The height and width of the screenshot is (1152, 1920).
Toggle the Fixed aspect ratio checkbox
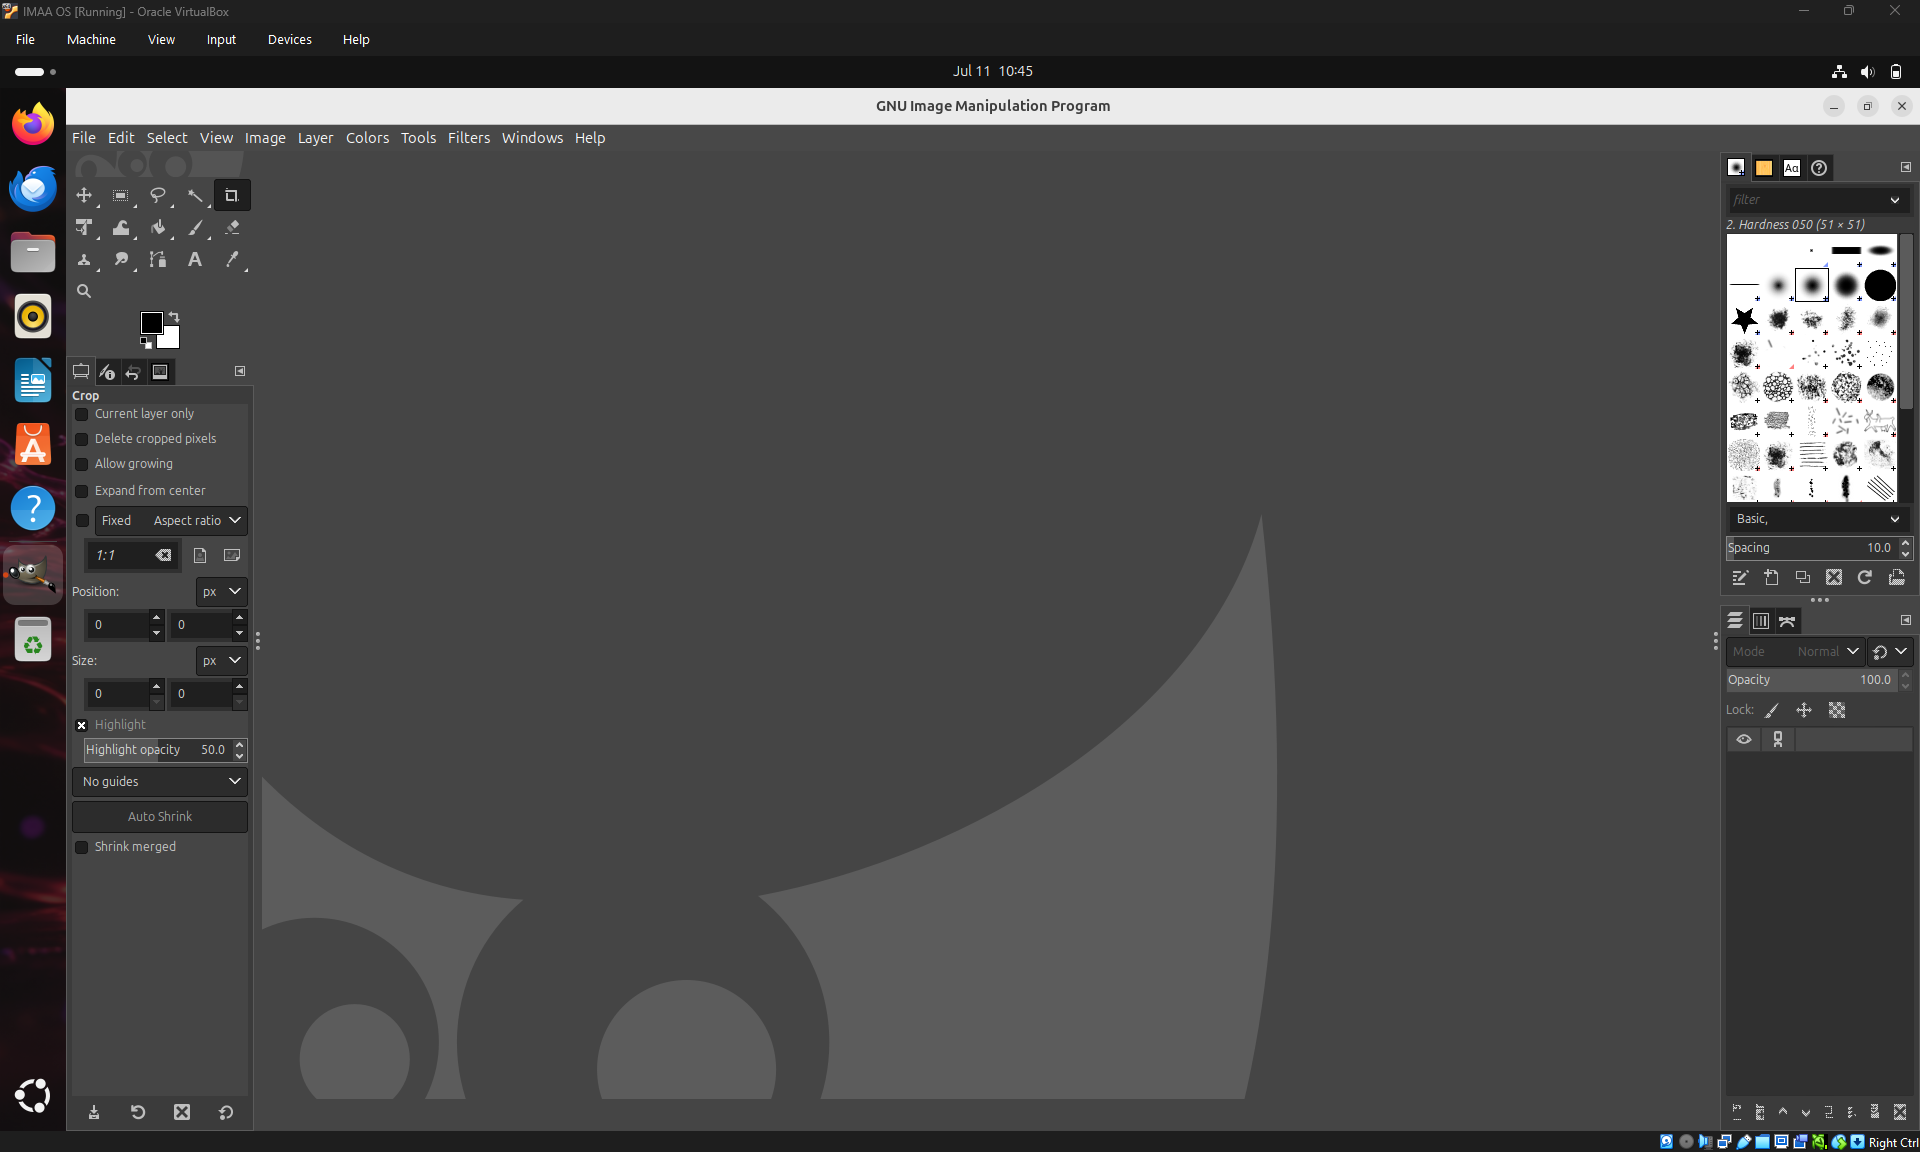pyautogui.click(x=83, y=521)
